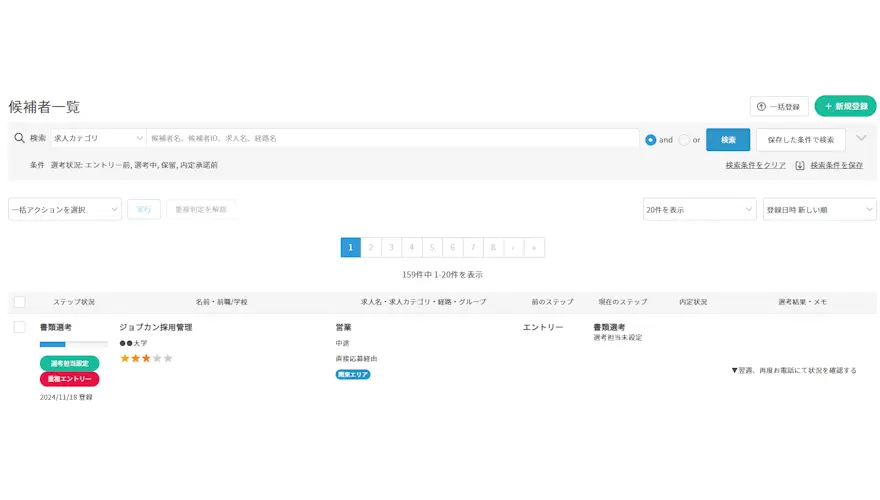Click the candidate name search field
880x500 pixels.
393,138
